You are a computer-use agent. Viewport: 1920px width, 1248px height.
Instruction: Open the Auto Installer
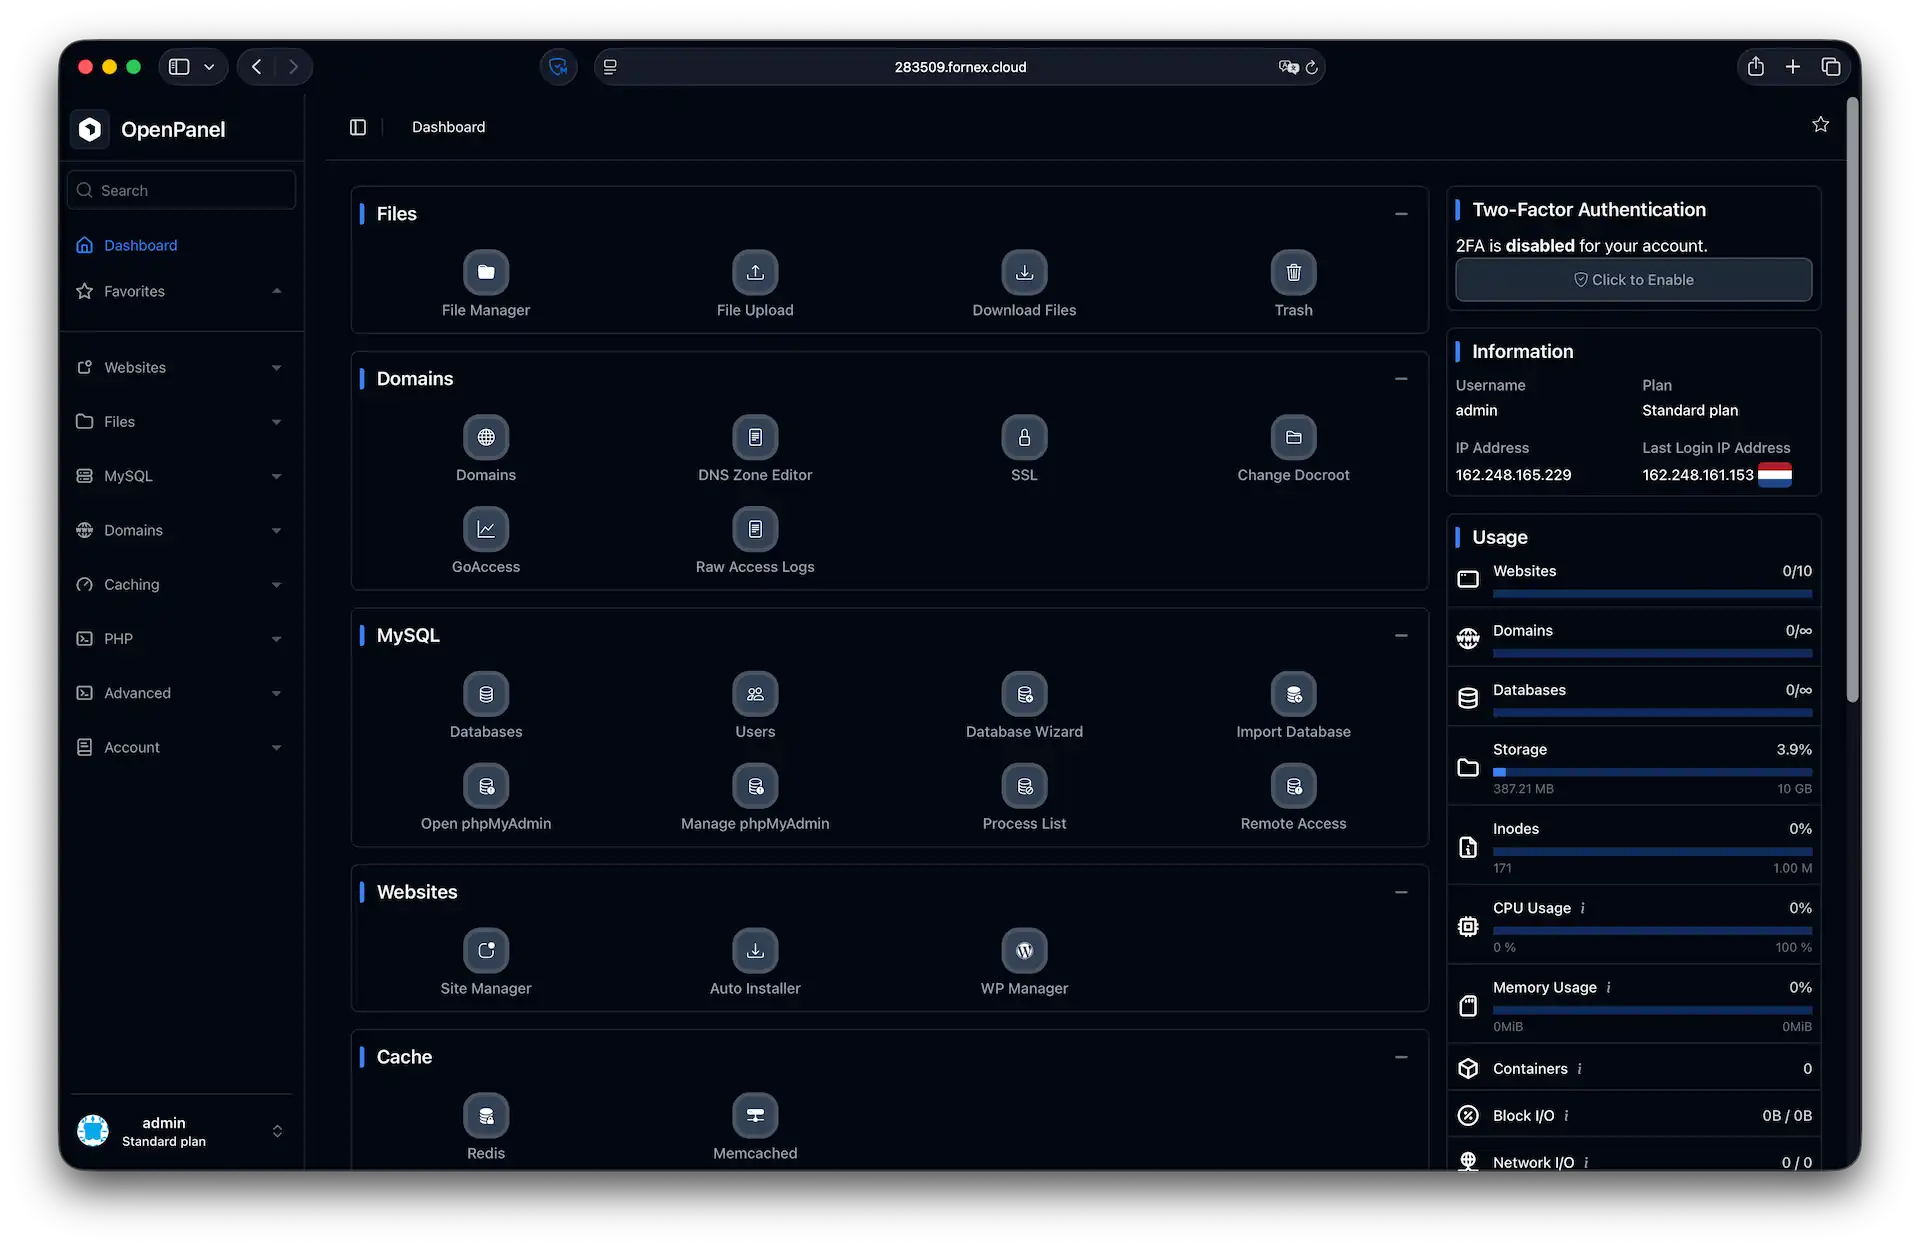point(755,950)
